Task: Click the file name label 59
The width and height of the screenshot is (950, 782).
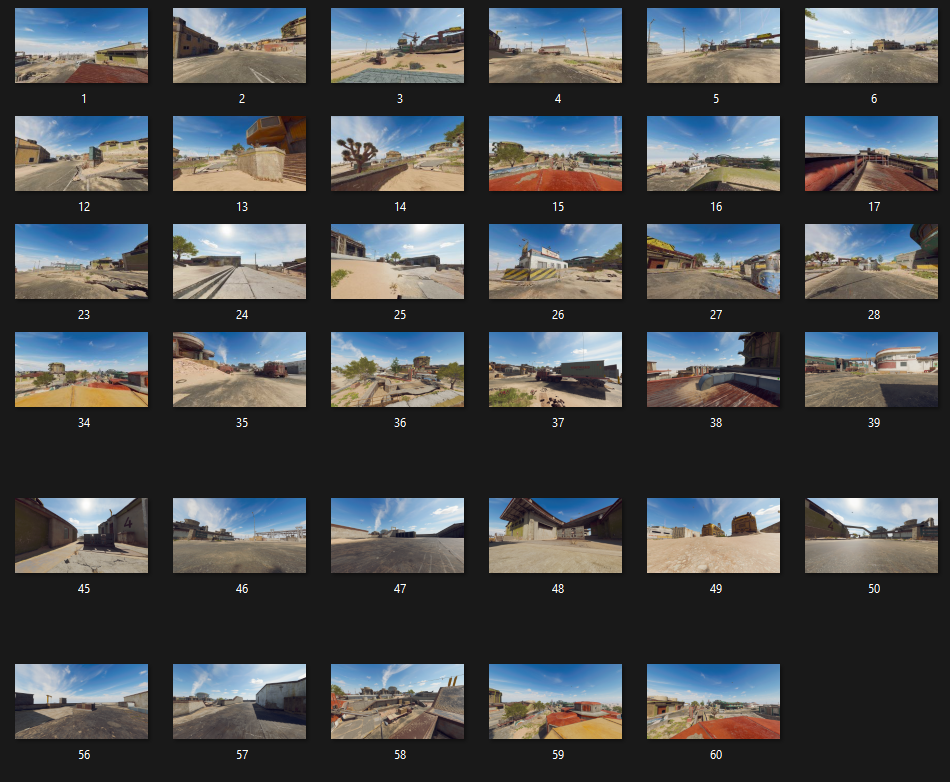Action: click(x=558, y=755)
